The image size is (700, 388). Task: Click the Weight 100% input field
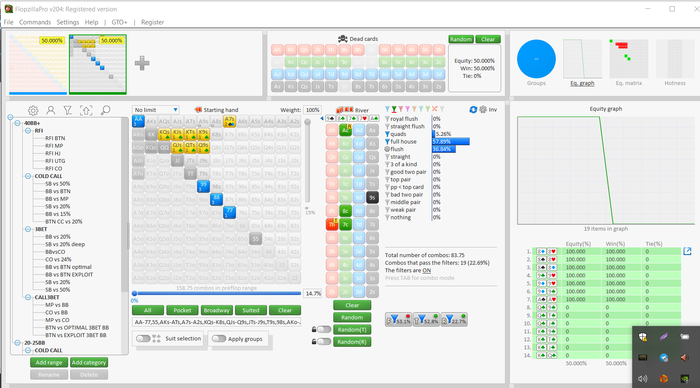312,110
